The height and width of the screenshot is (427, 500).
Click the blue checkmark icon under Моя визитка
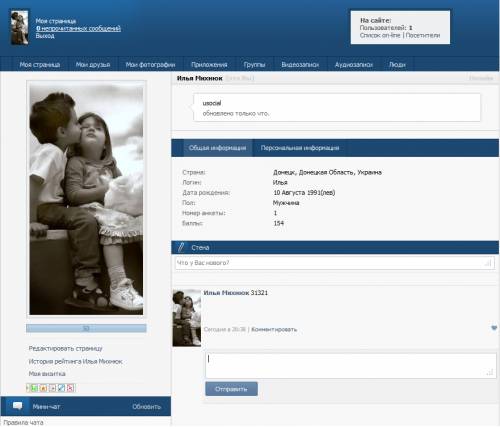61,388
